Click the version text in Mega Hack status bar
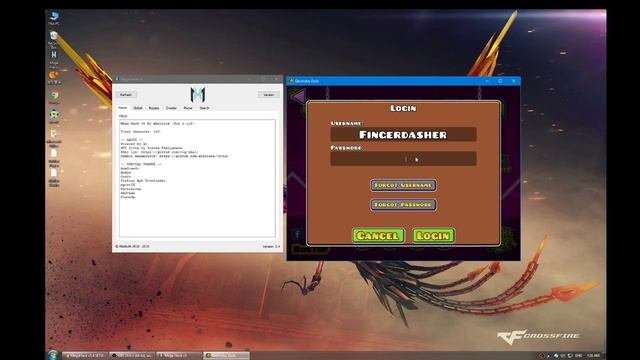 [271, 247]
